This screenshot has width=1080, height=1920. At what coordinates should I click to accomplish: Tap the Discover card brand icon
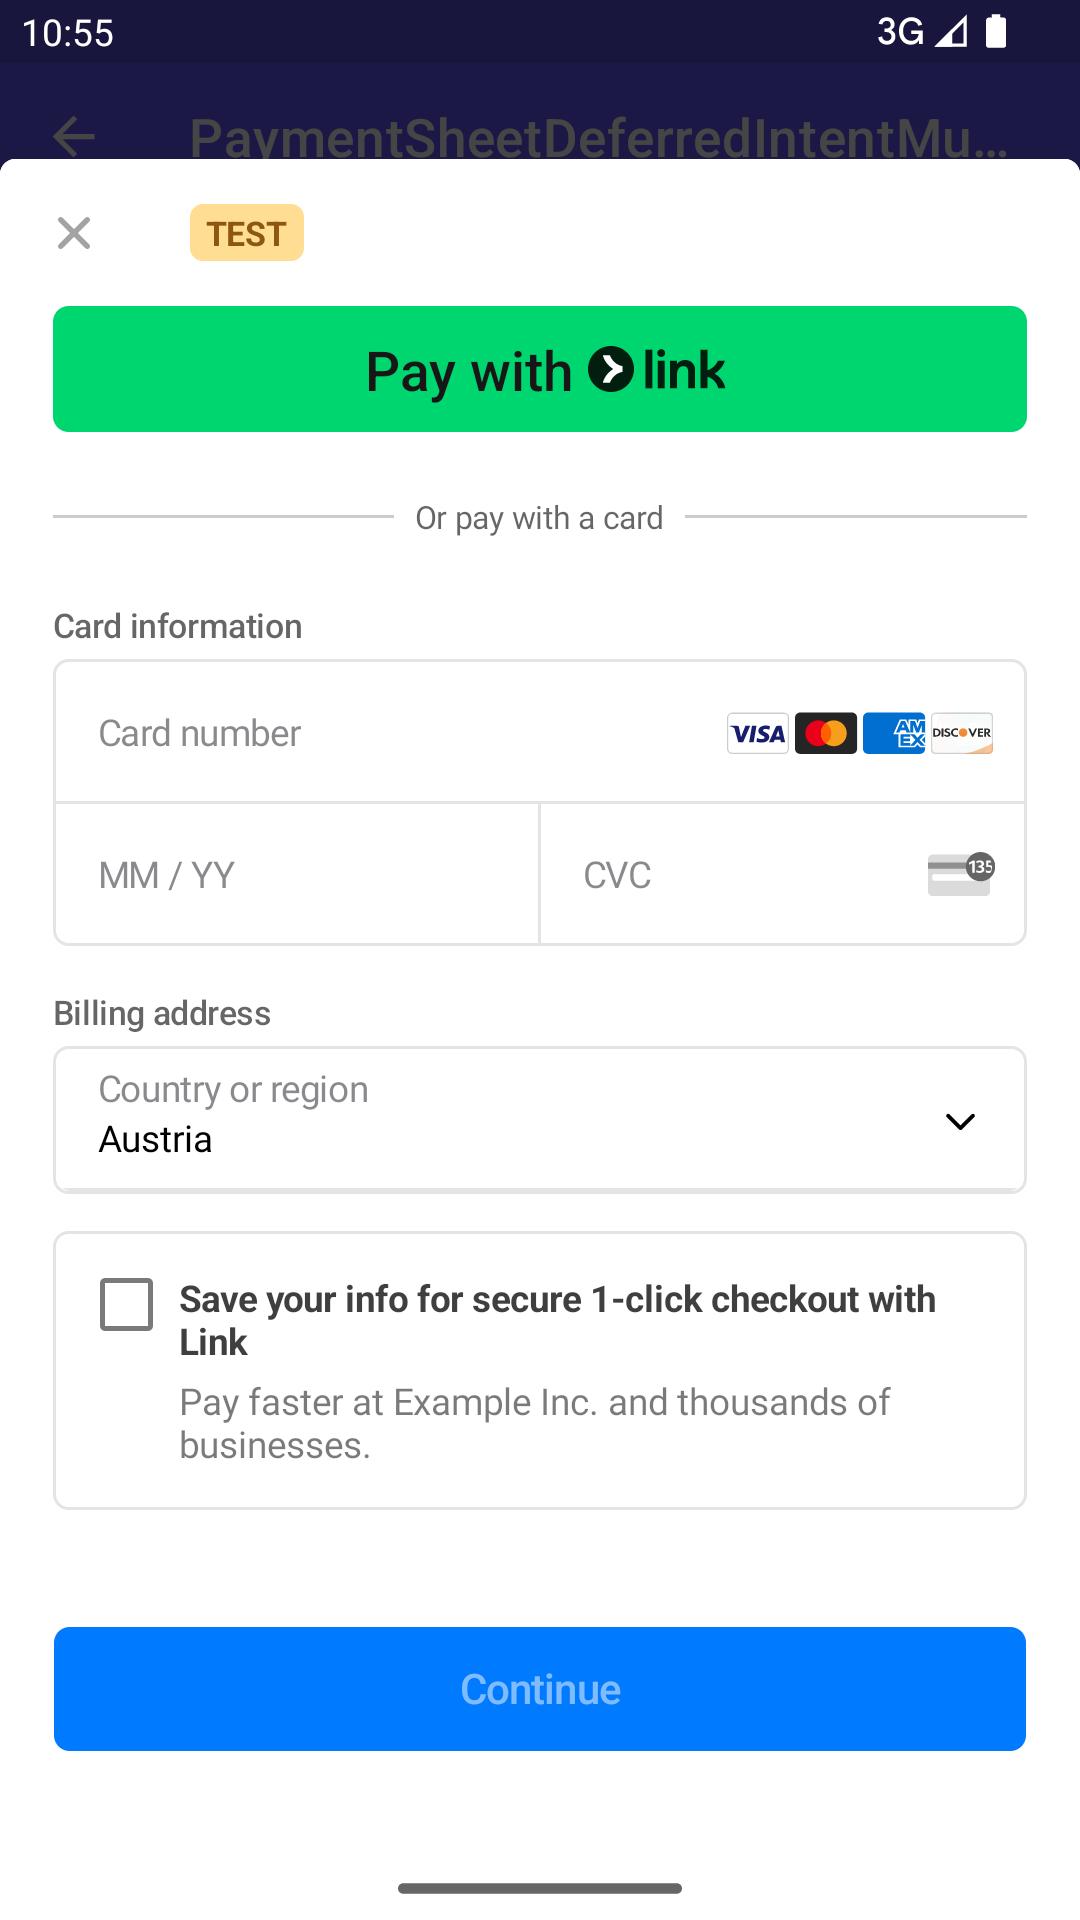point(962,733)
